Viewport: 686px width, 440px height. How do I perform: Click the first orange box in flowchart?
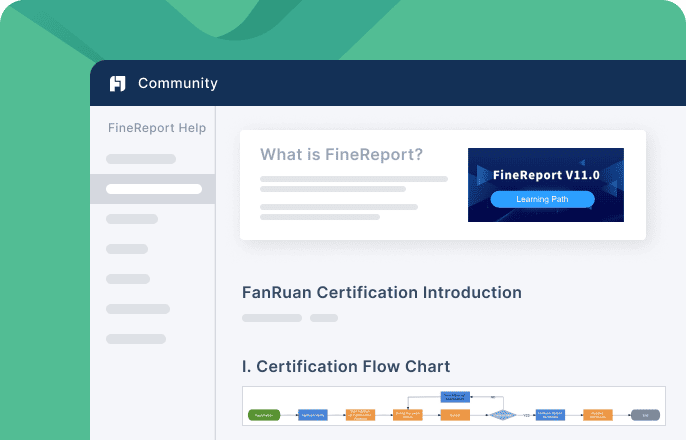[x=360, y=414]
